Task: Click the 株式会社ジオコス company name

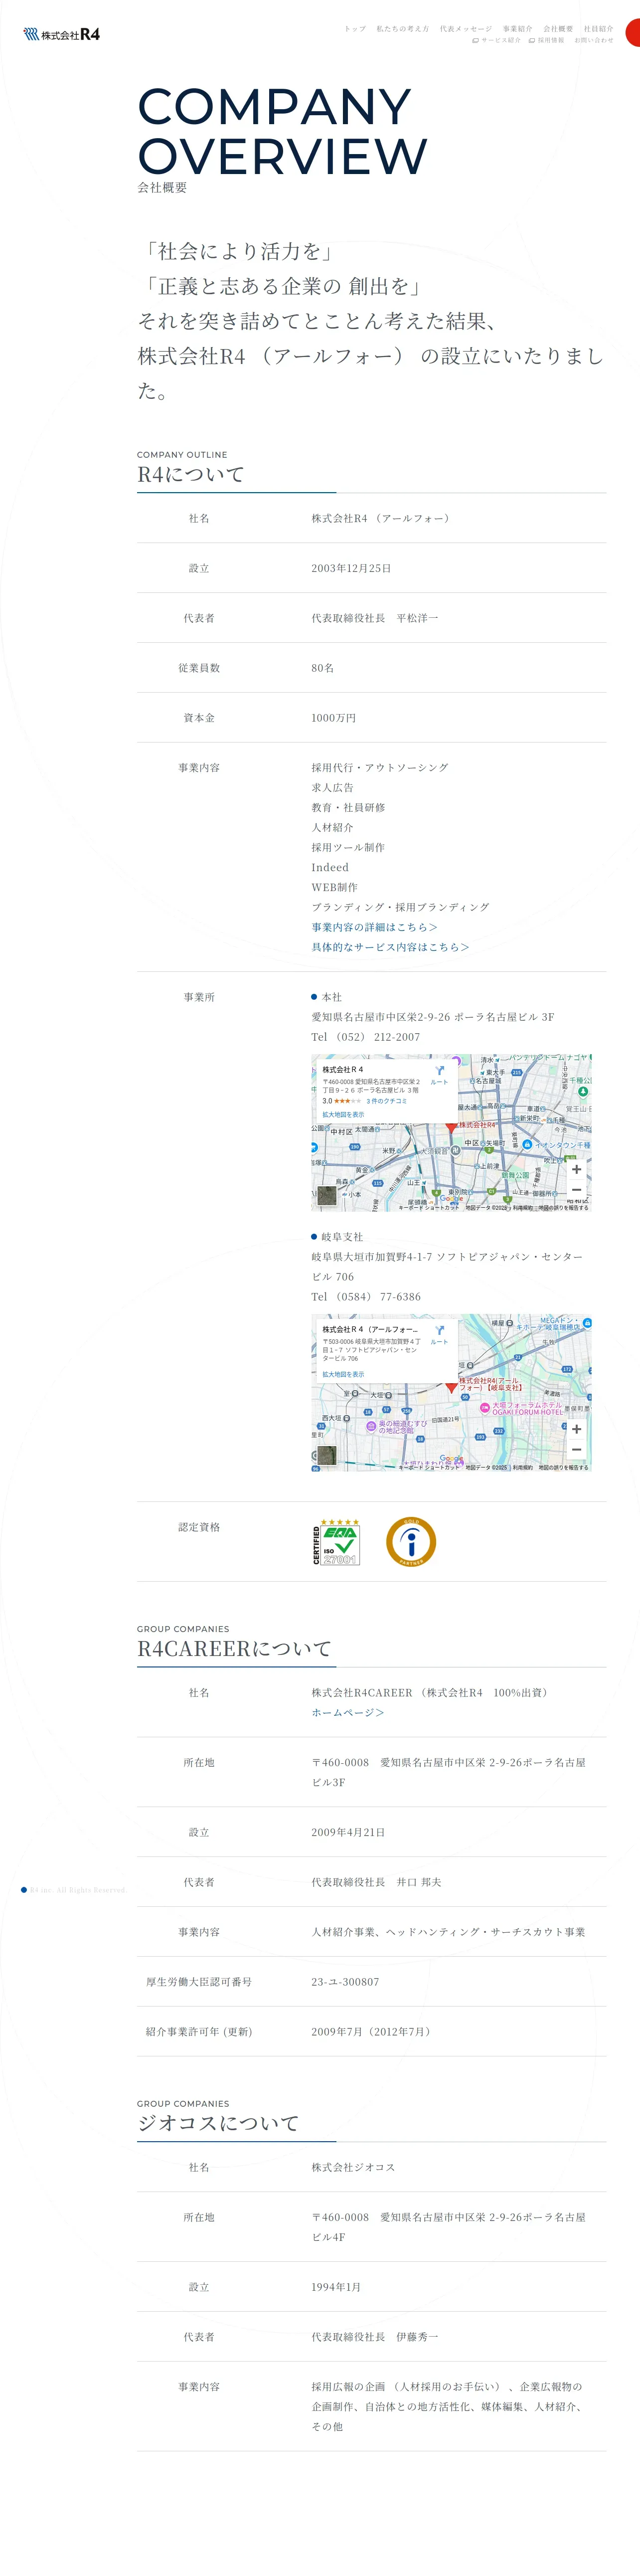Action: [353, 2167]
